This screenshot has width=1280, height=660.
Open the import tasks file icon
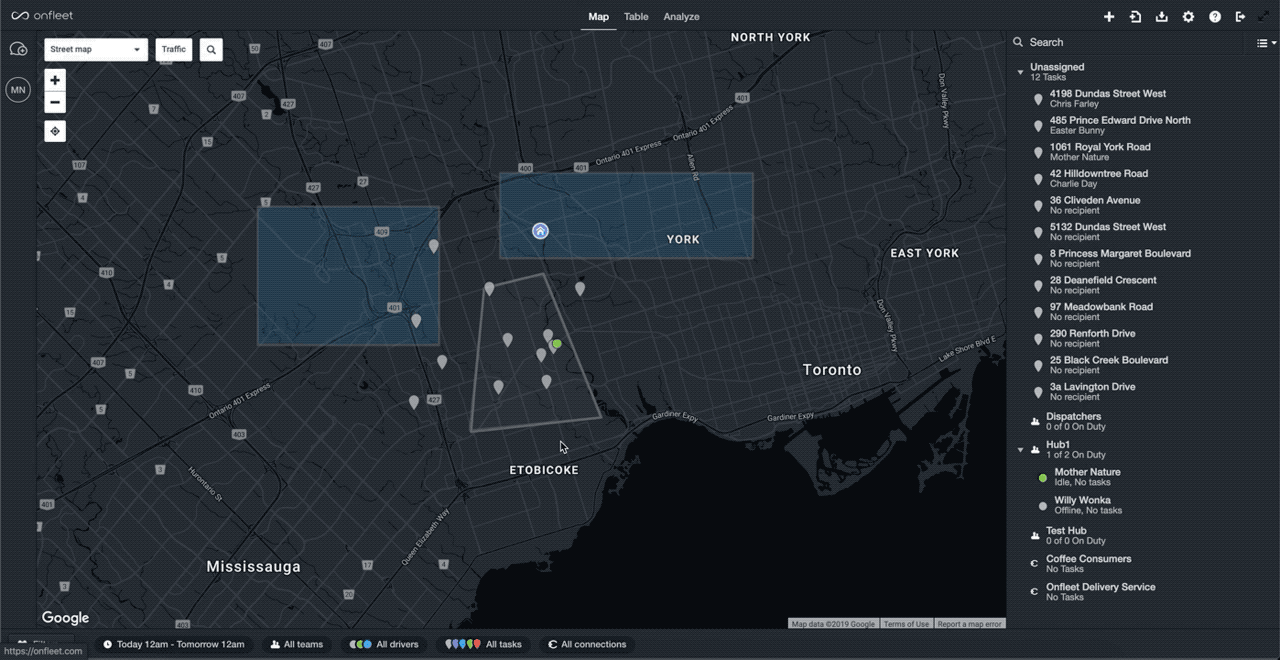1135,17
